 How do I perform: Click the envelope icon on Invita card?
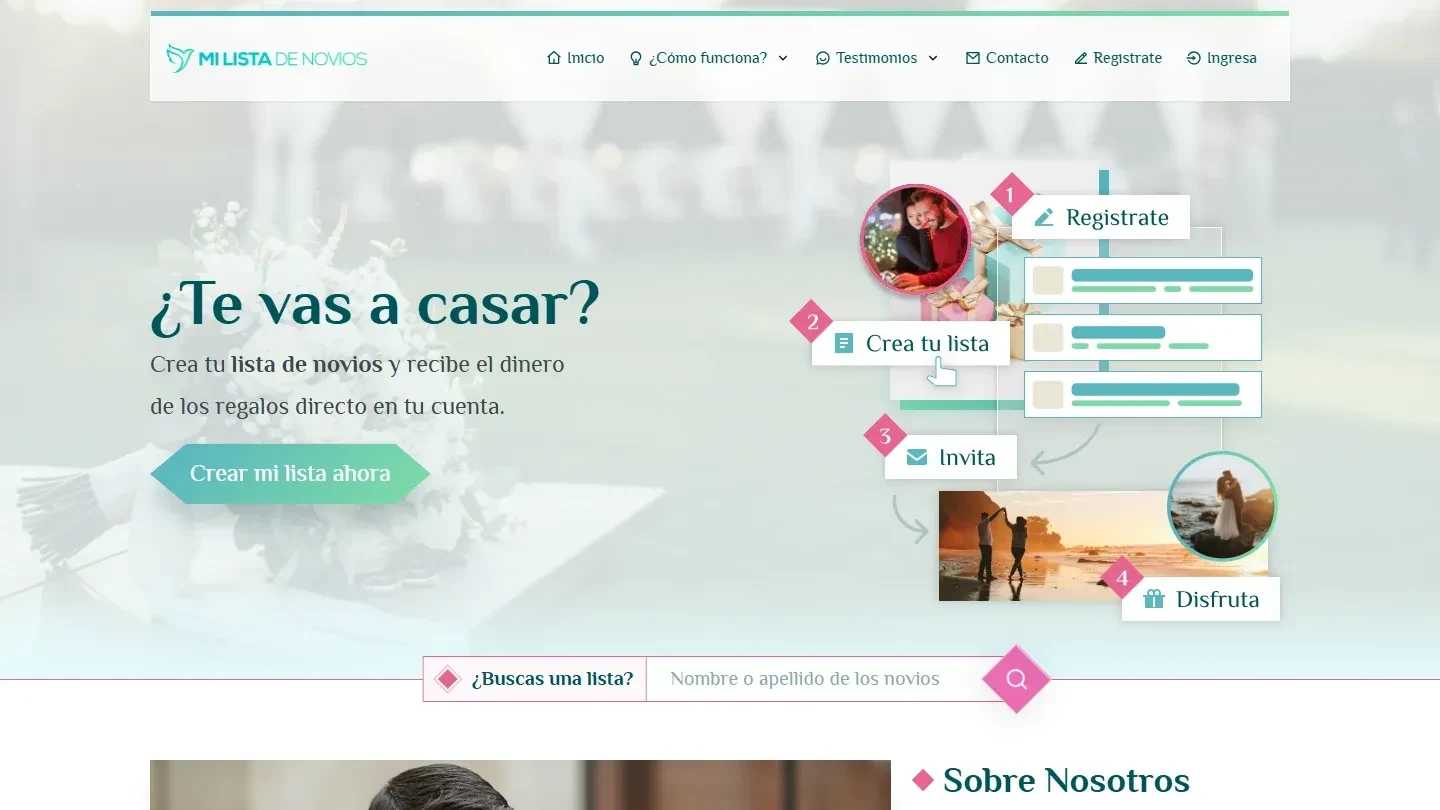(917, 457)
